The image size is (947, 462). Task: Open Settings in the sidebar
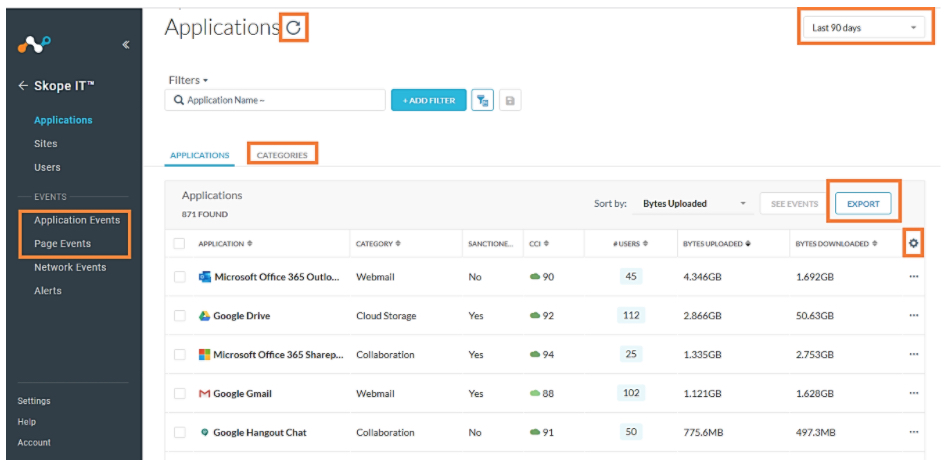click(34, 401)
